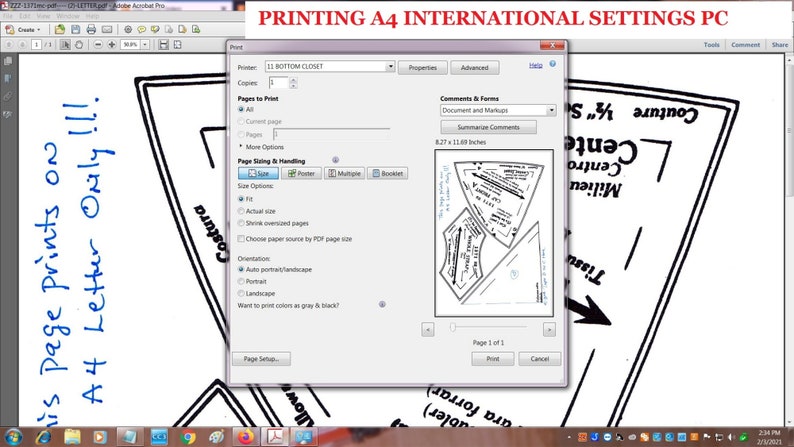Select the Actual size radio option
The image size is (794, 447).
(241, 211)
